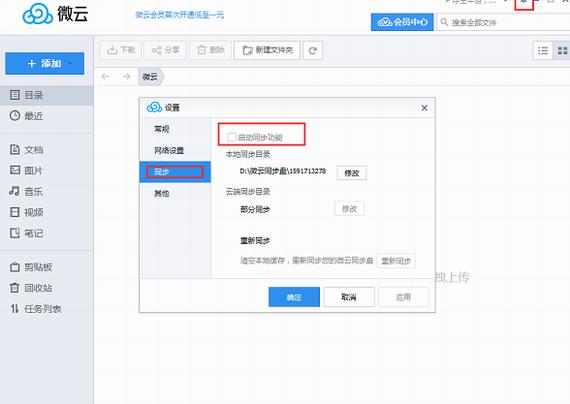Image resolution: width=570 pixels, height=404 pixels.
Task: Open the 添加 add button
Action: tap(45, 64)
